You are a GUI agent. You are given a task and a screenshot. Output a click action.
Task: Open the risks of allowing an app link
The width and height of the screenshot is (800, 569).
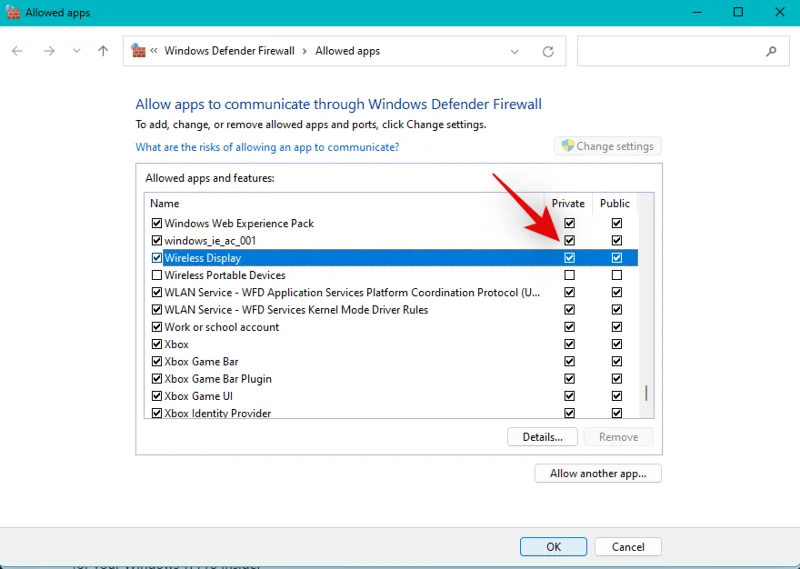(x=267, y=147)
